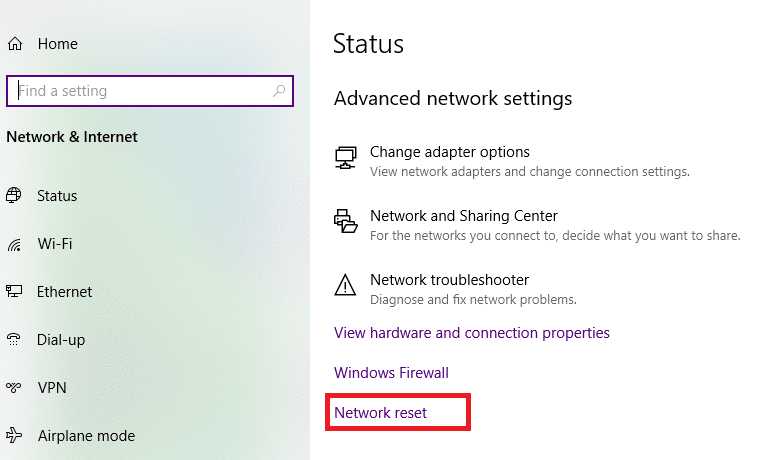Image resolution: width=774 pixels, height=460 pixels.
Task: Open View hardware and connection properties
Action: [471, 333]
